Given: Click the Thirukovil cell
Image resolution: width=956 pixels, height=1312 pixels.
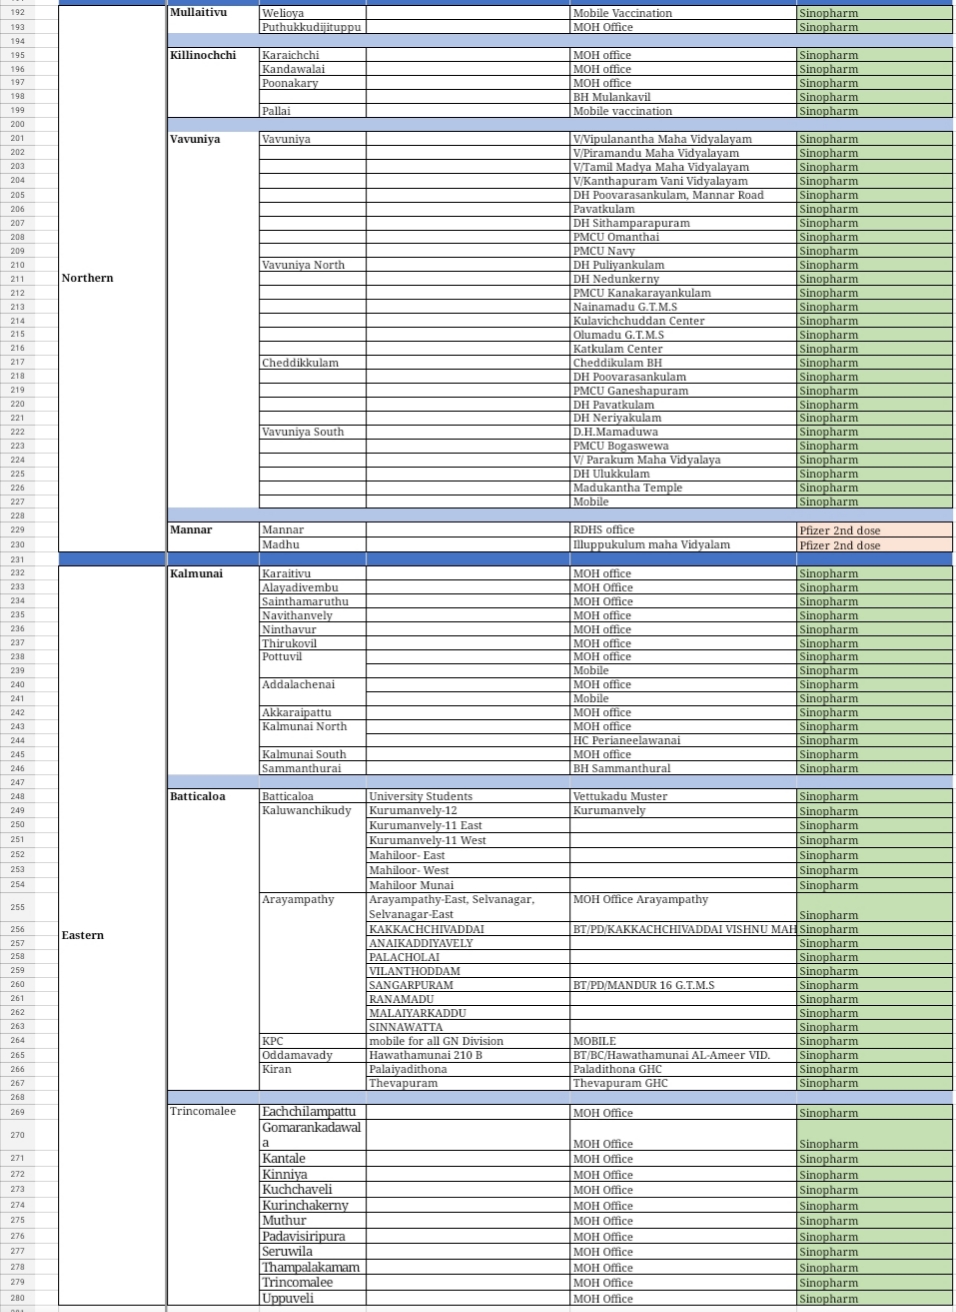Looking at the screenshot, I should [x=313, y=644].
